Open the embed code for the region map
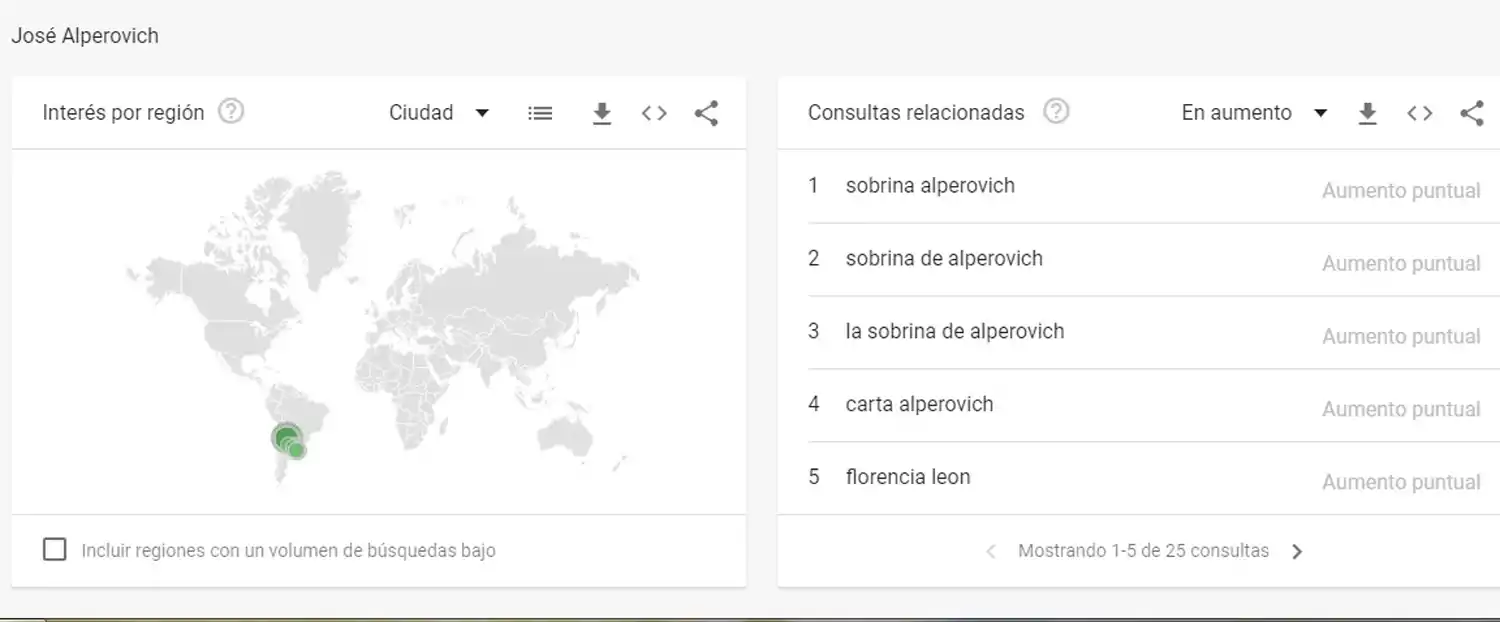1500x622 pixels. (653, 113)
